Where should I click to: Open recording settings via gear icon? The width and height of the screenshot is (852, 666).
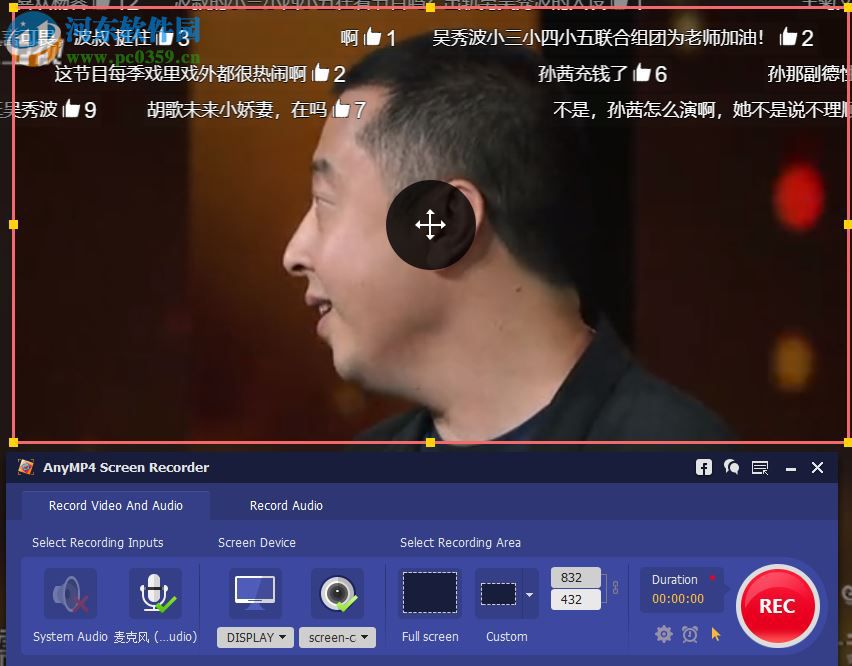point(663,634)
